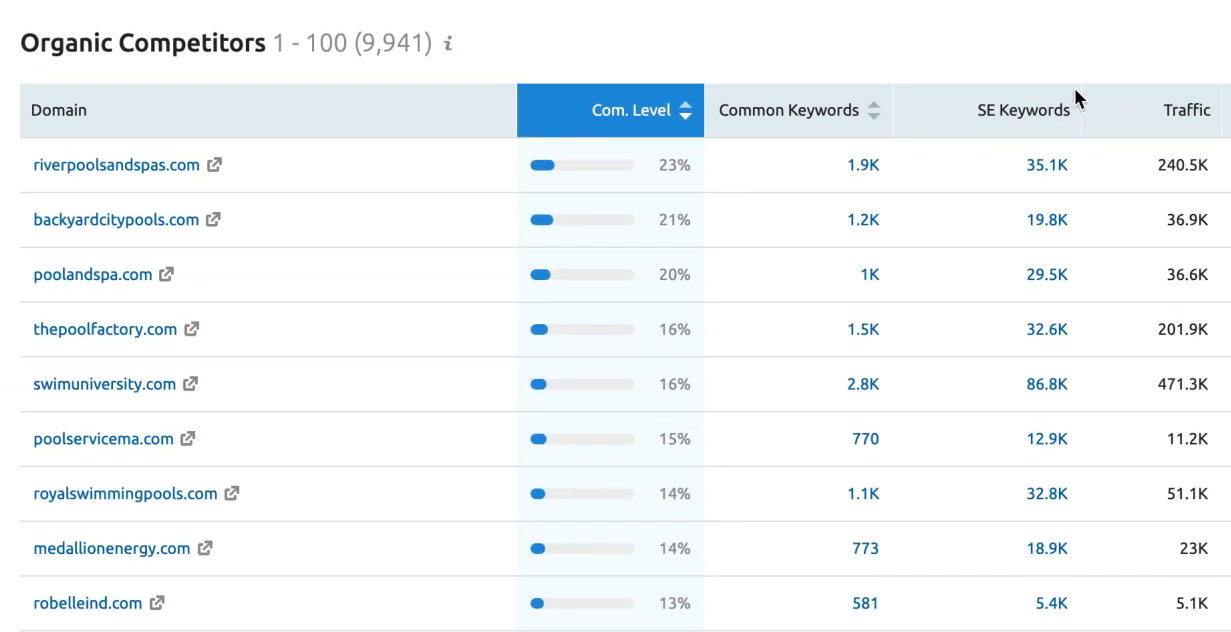1231x632 pixels.
Task: Click 35.1K SE keywords value
Action: [x=1047, y=165]
